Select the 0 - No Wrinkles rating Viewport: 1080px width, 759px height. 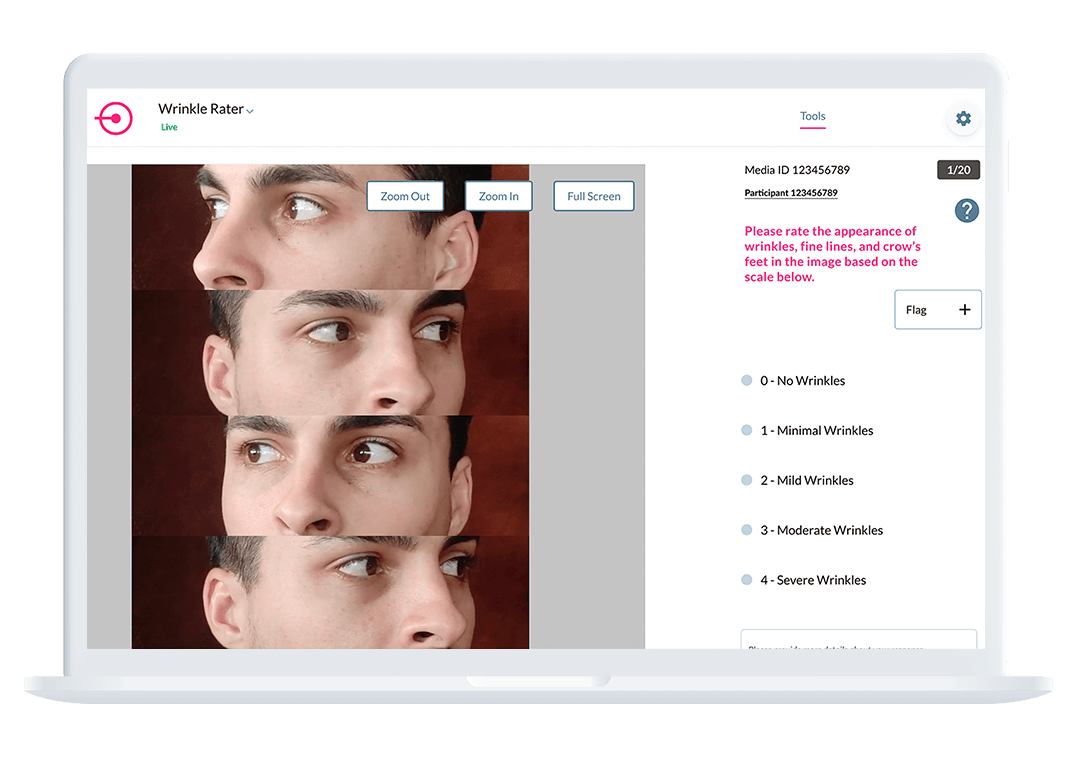click(x=746, y=380)
